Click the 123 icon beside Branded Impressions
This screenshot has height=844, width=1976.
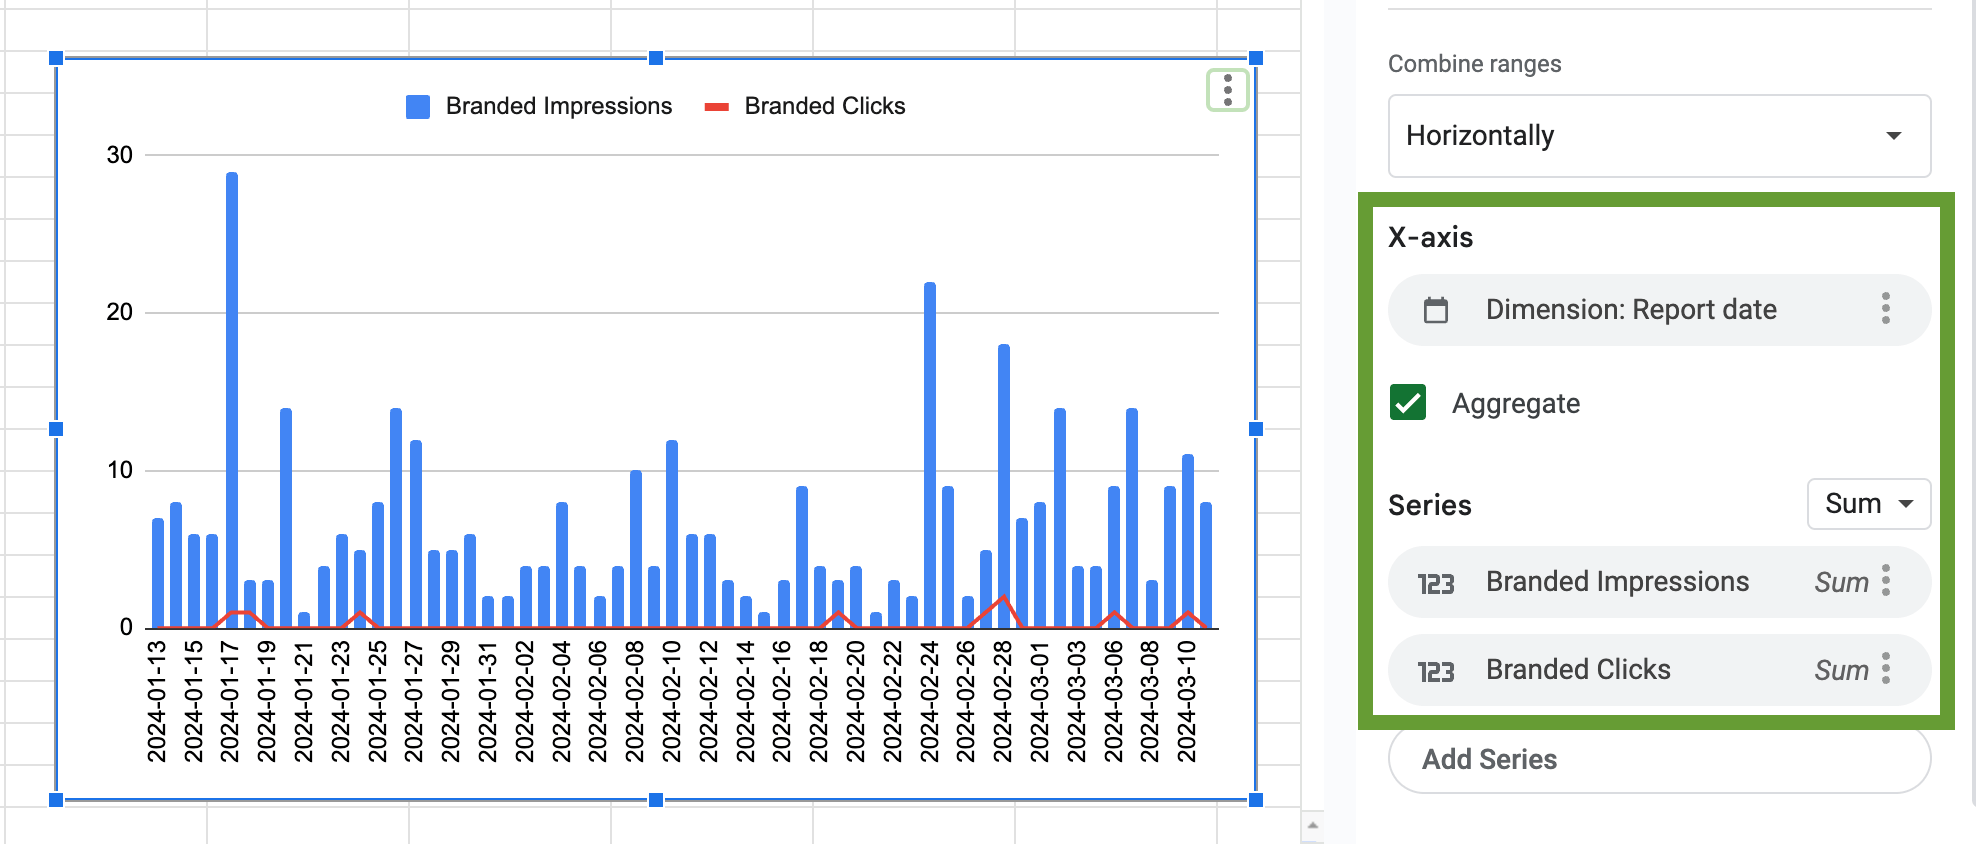coord(1436,583)
